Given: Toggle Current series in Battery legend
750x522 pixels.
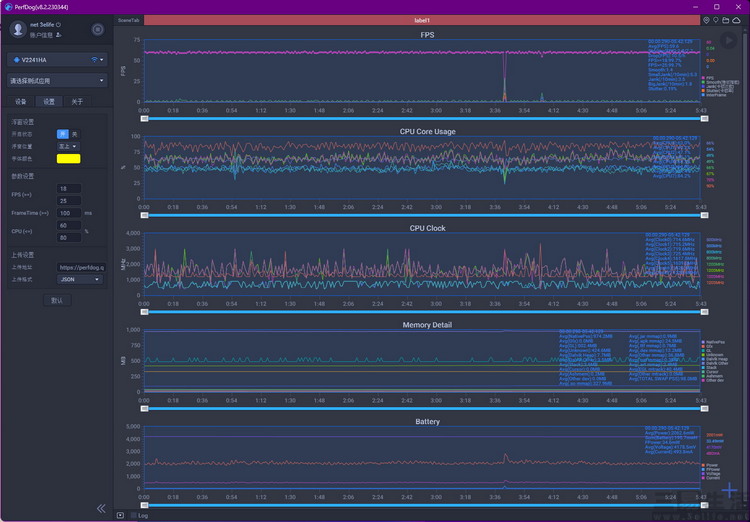Looking at the screenshot, I should [711, 478].
